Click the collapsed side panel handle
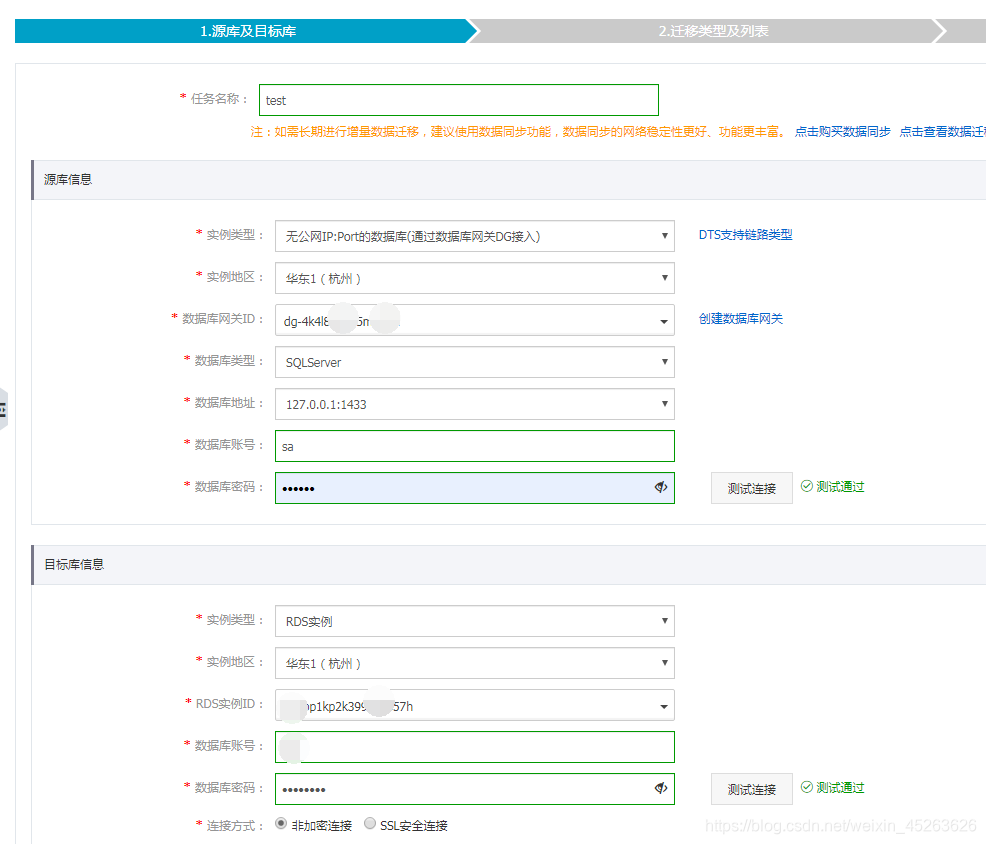The width and height of the screenshot is (986, 844). (x=3, y=409)
